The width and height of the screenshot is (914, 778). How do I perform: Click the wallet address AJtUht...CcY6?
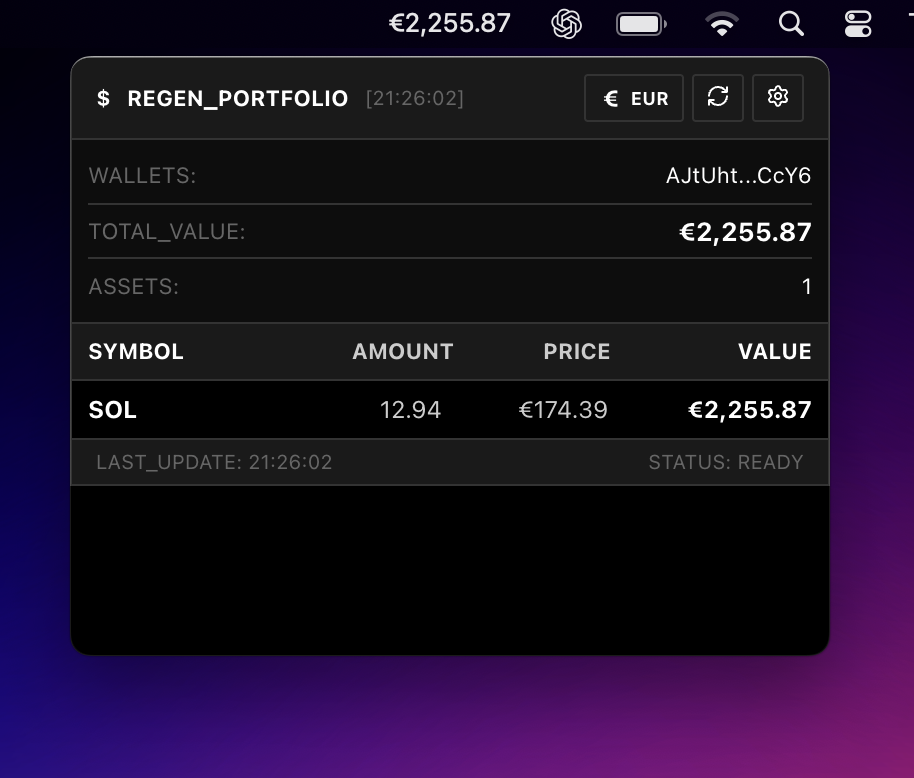(x=738, y=176)
